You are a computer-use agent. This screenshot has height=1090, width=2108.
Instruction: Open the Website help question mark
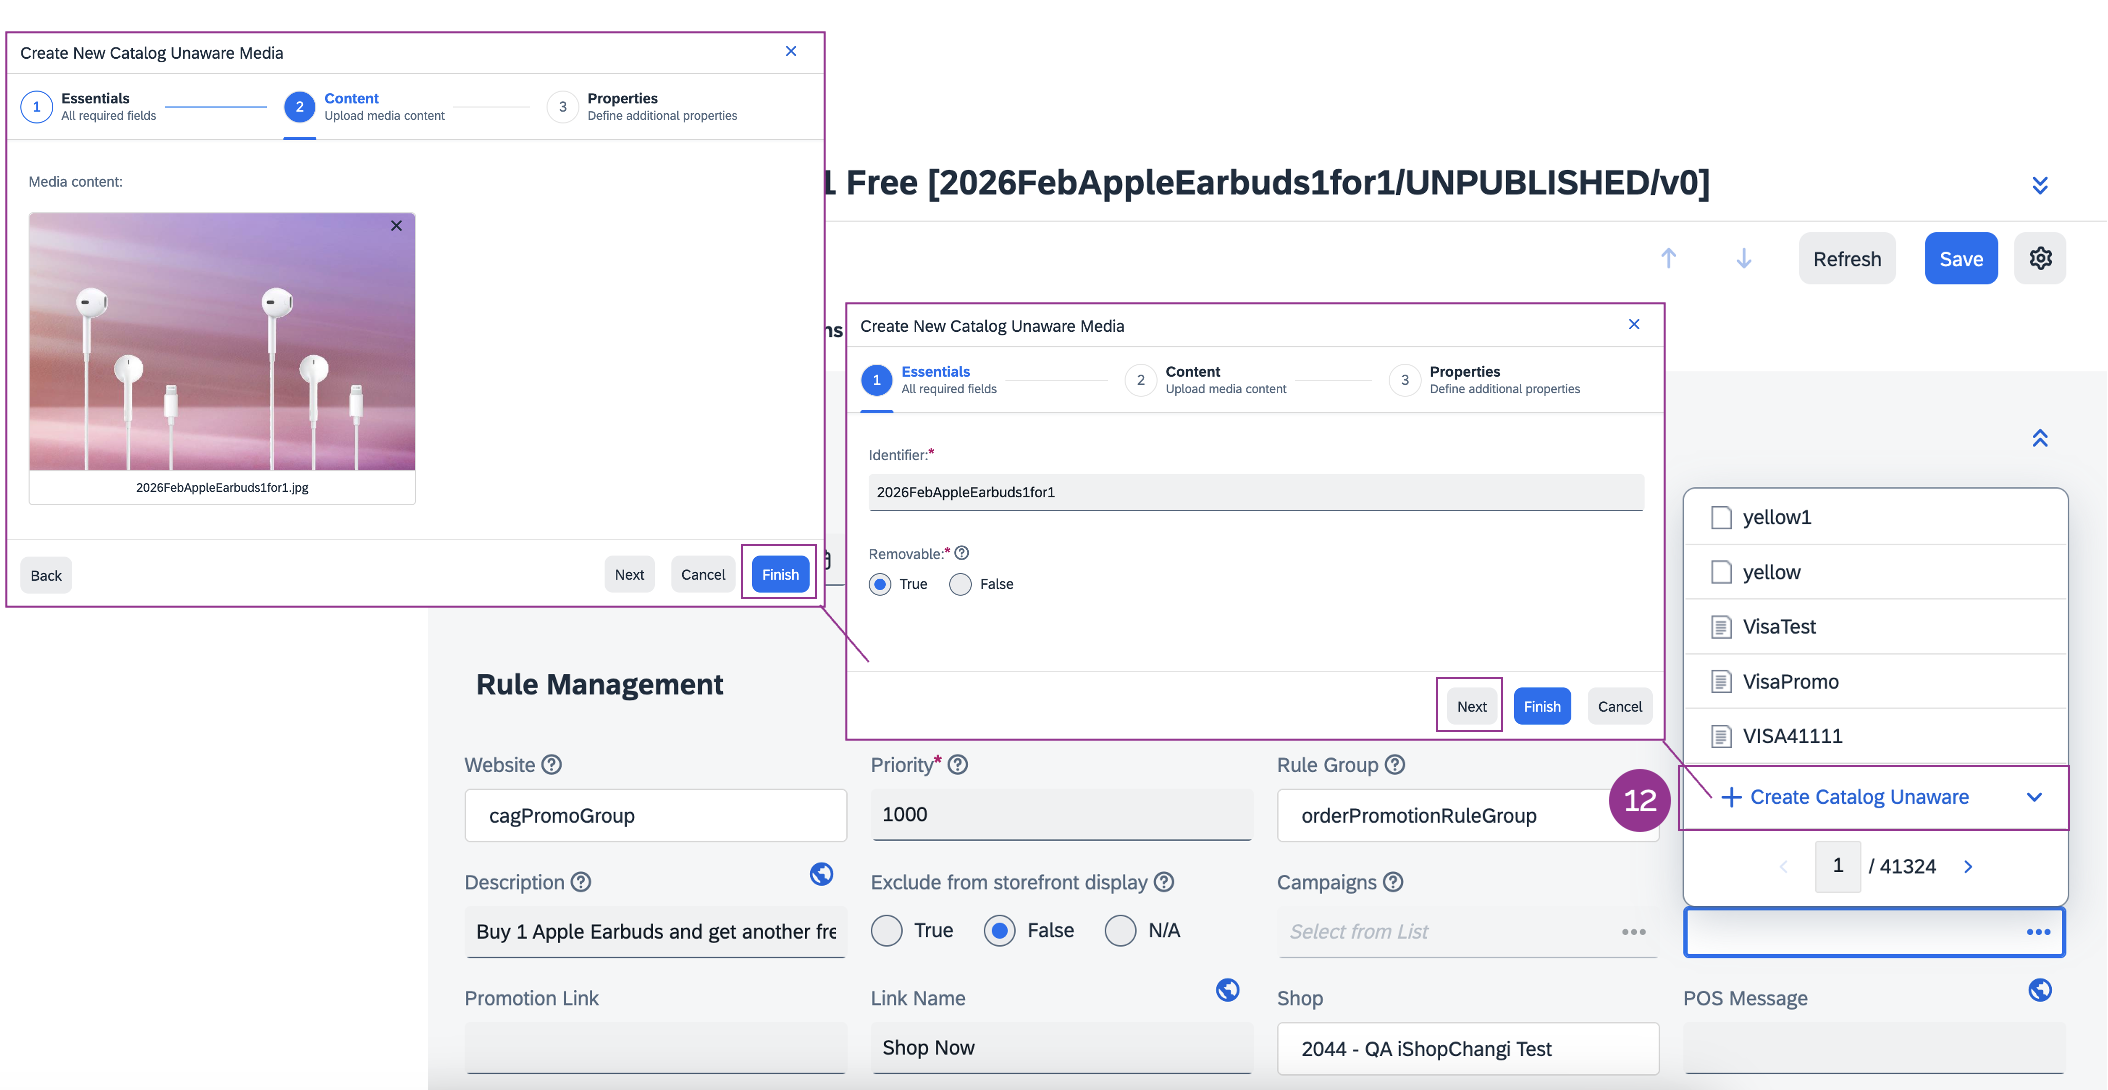[x=552, y=765]
